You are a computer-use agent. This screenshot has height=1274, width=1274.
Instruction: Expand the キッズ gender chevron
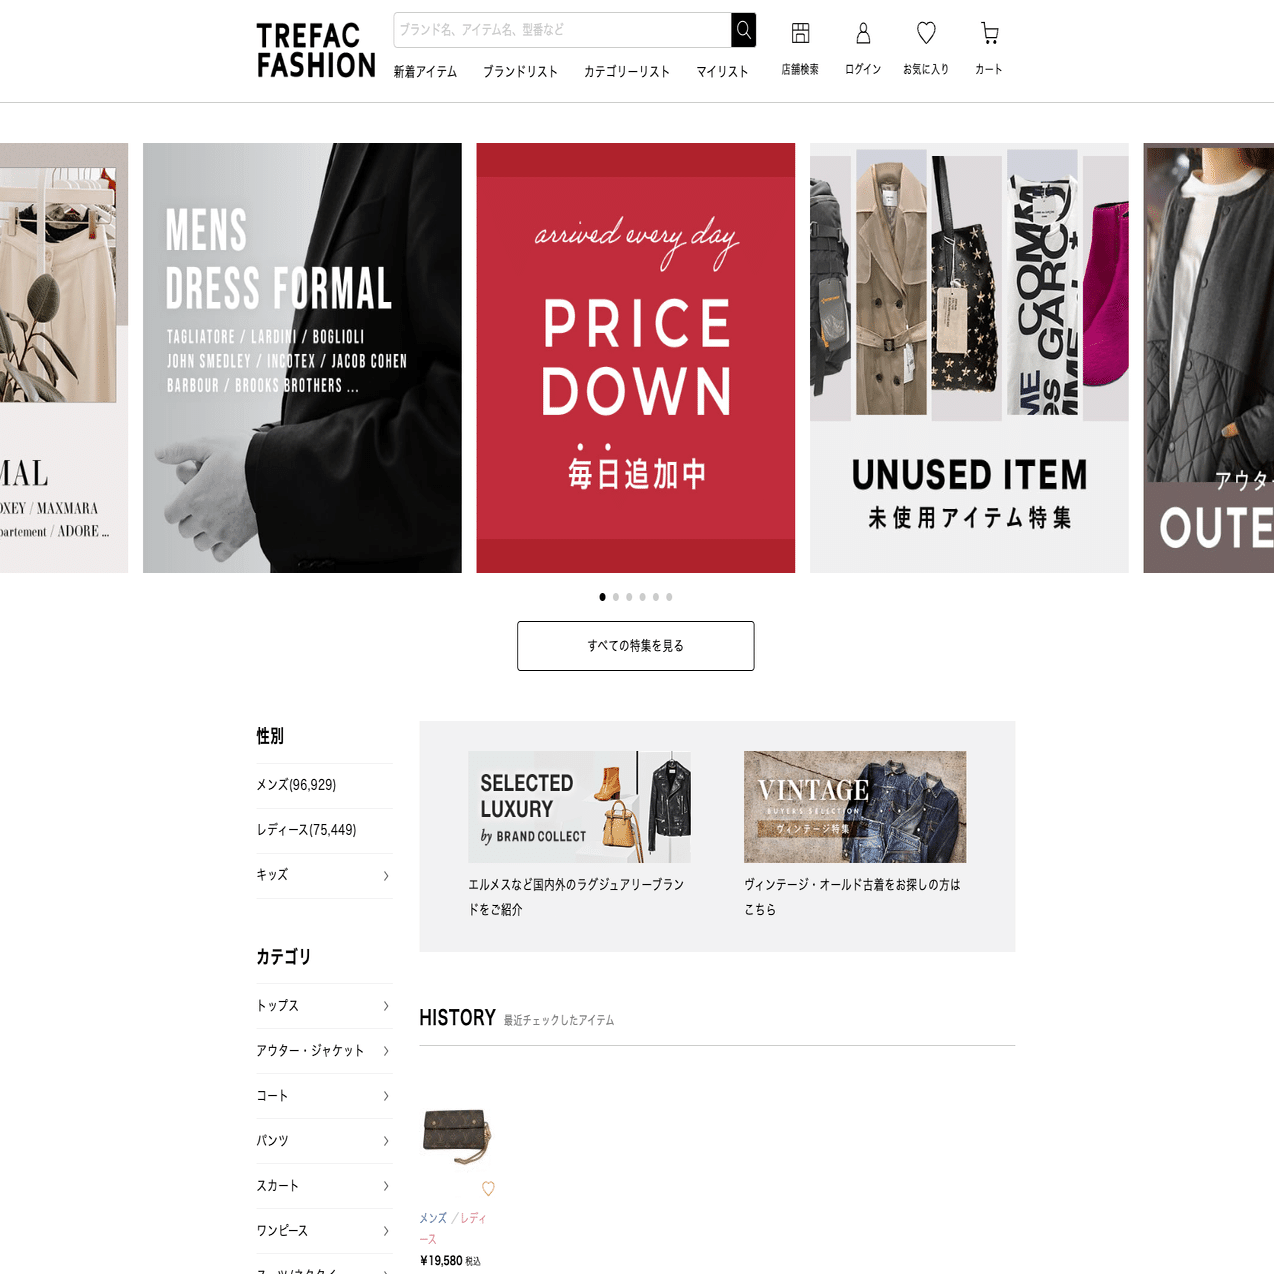[x=386, y=876]
